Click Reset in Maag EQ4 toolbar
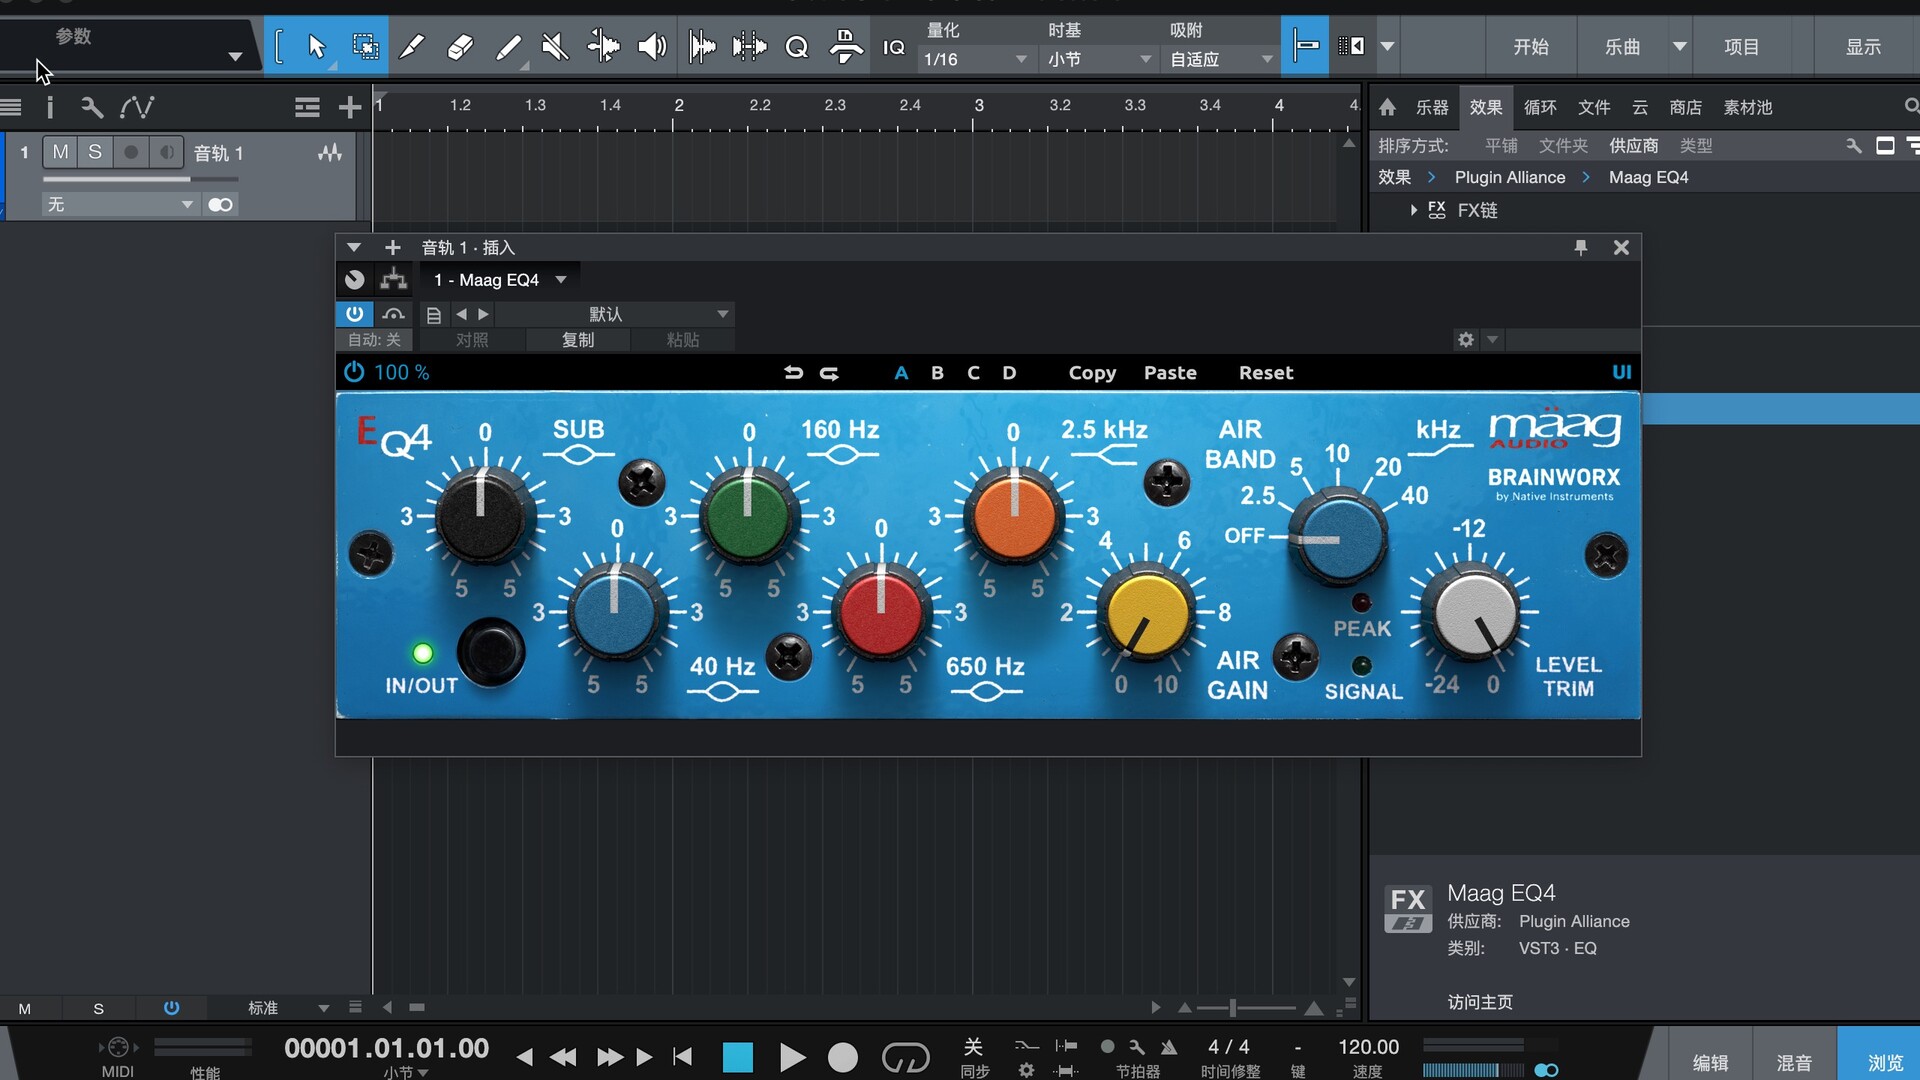The height and width of the screenshot is (1080, 1920). (1266, 373)
